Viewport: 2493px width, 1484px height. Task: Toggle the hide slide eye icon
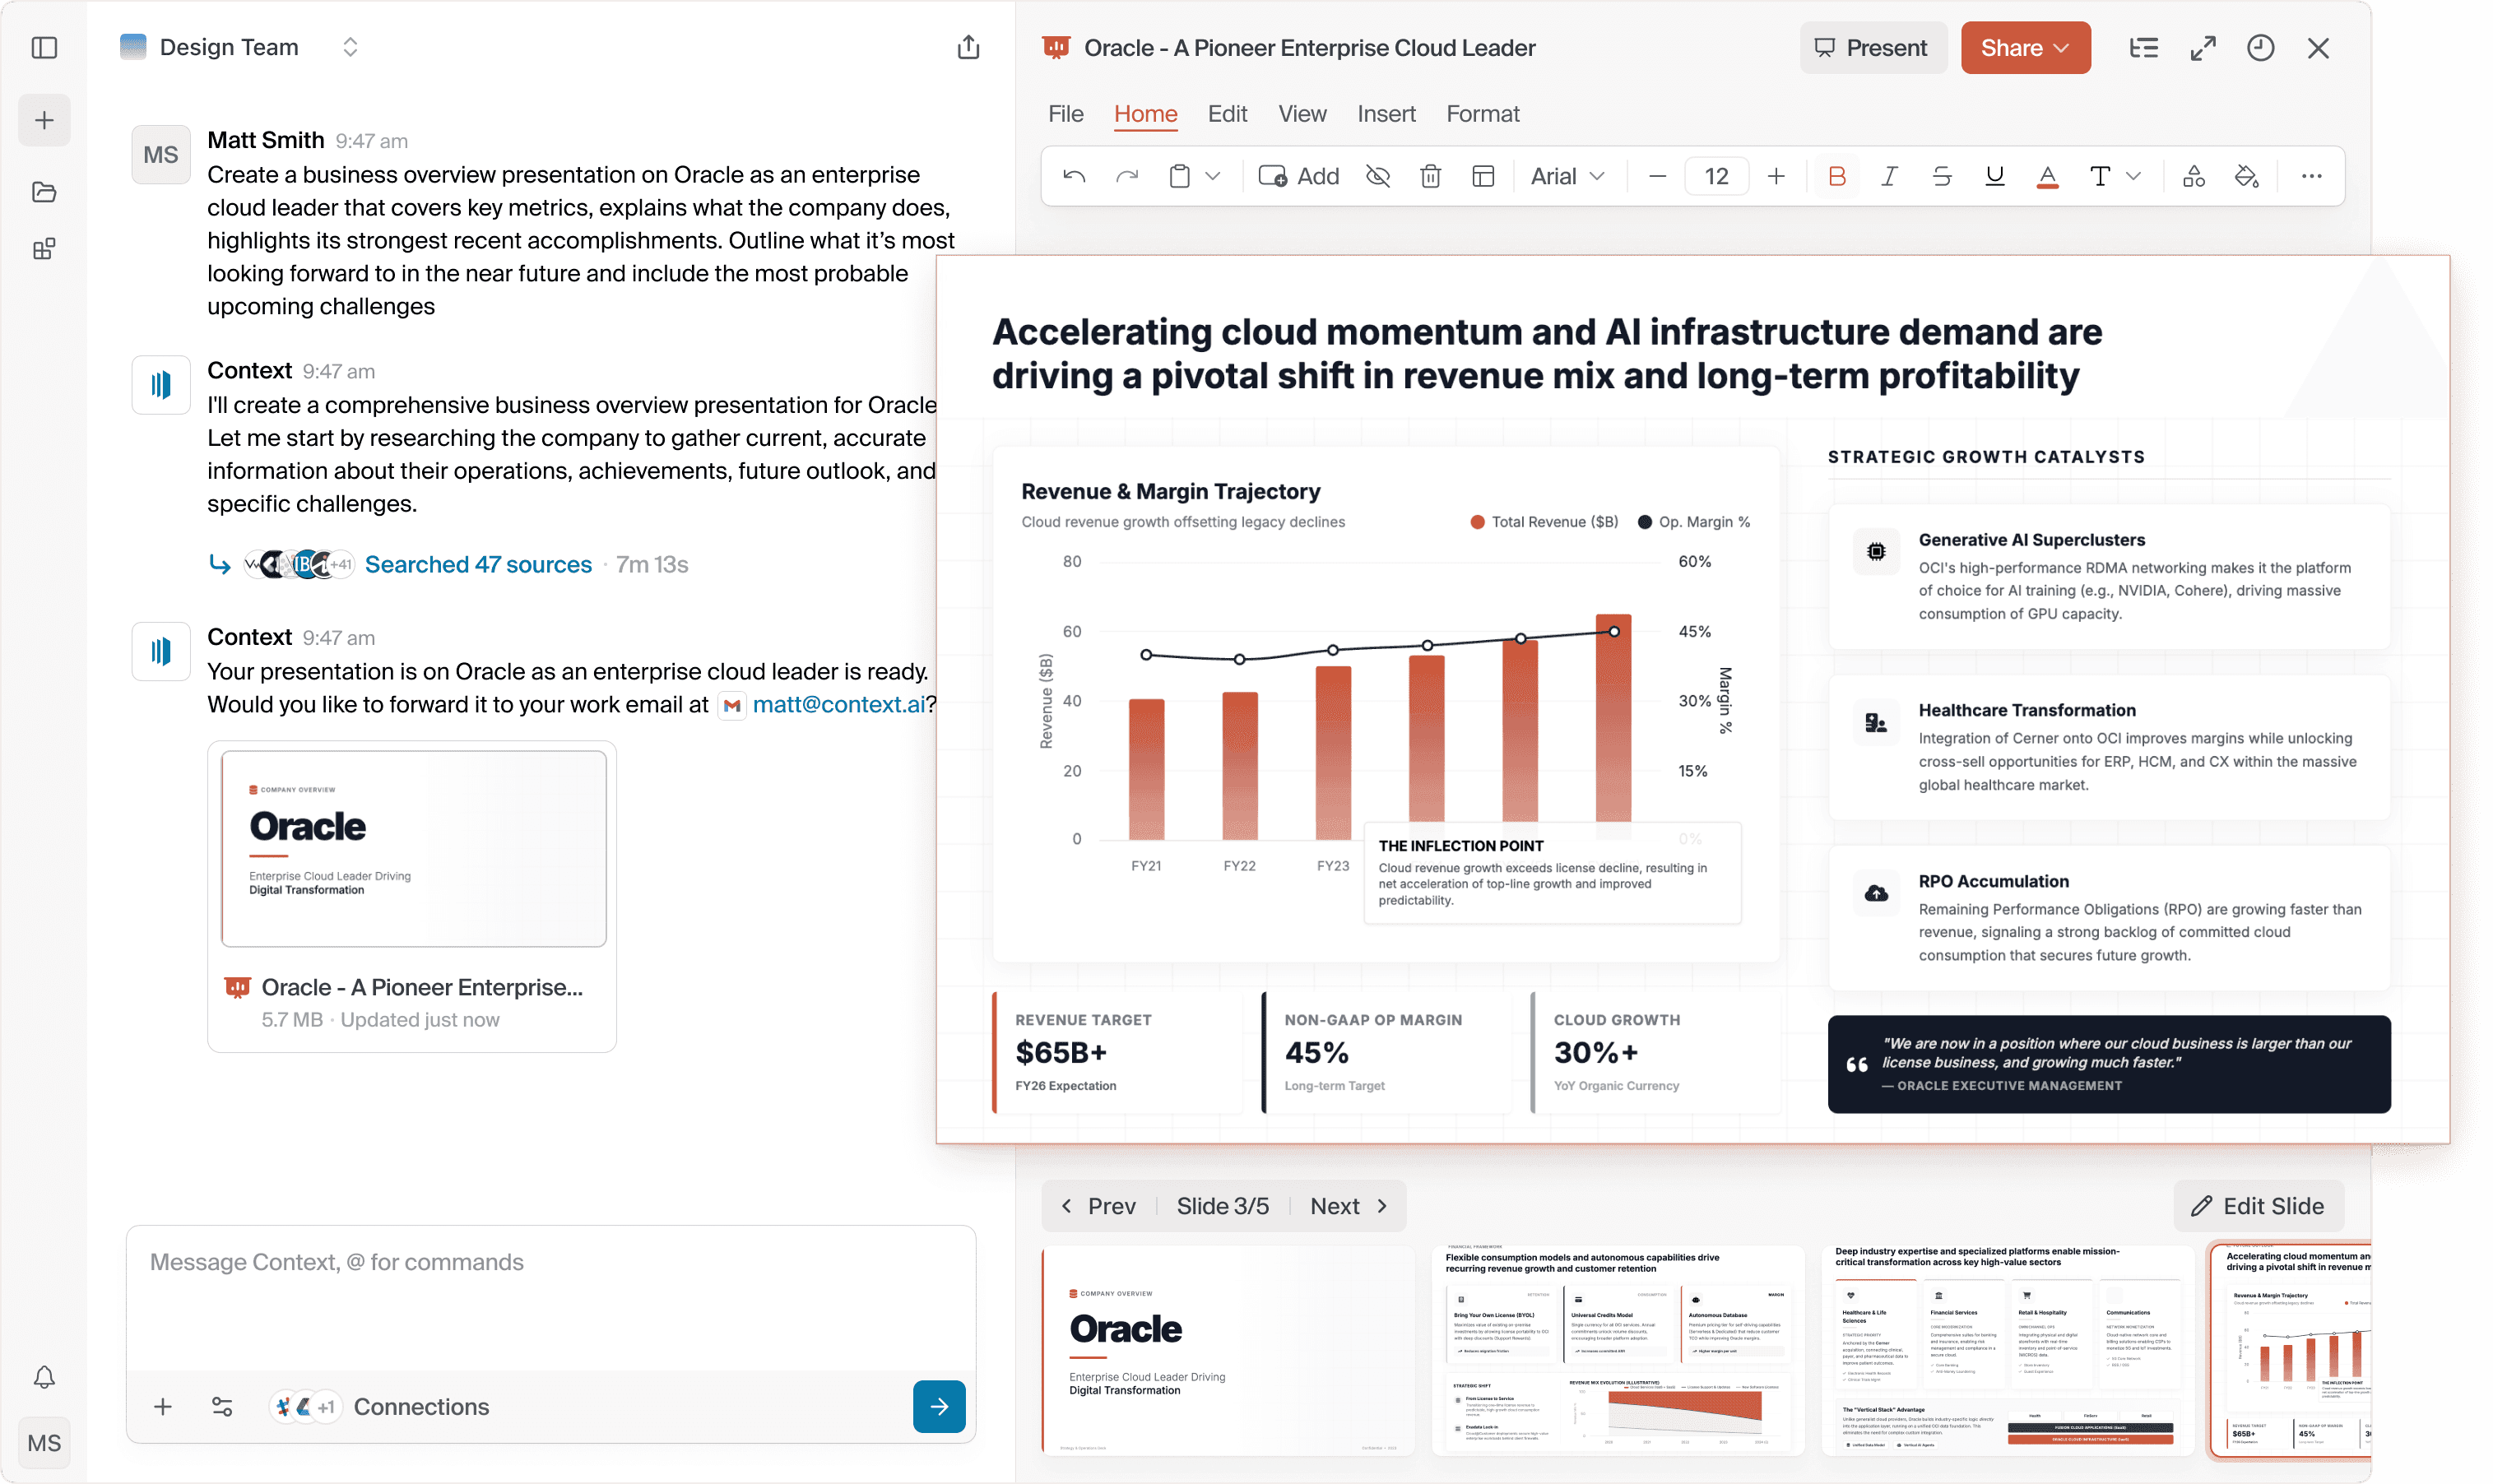[x=1377, y=176]
